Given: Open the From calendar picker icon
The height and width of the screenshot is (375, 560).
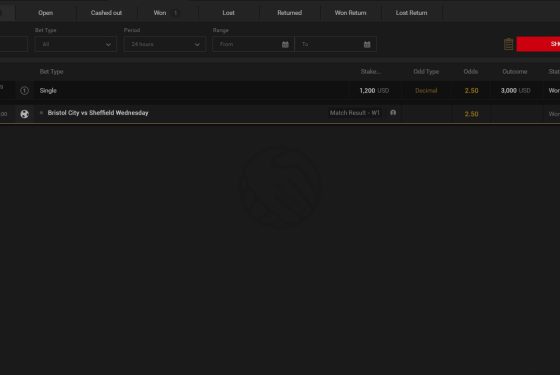Looking at the screenshot, I should (285, 45).
